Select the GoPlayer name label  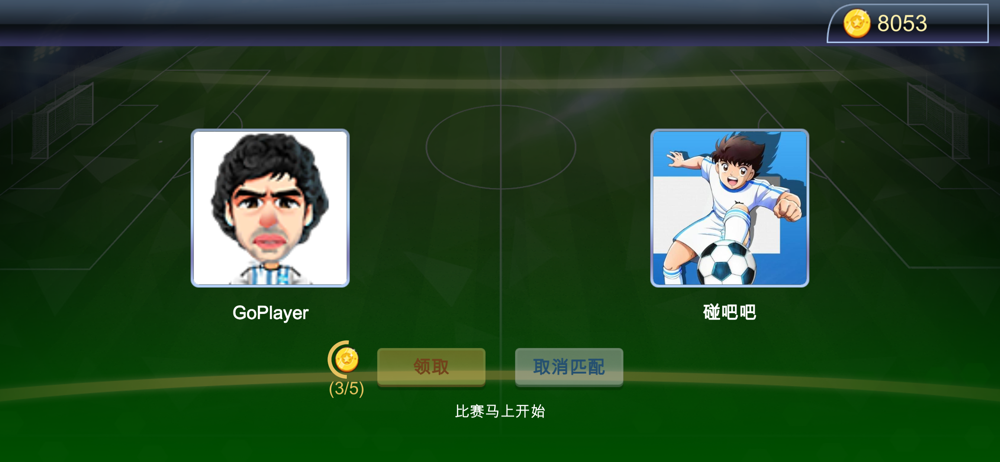(x=270, y=313)
